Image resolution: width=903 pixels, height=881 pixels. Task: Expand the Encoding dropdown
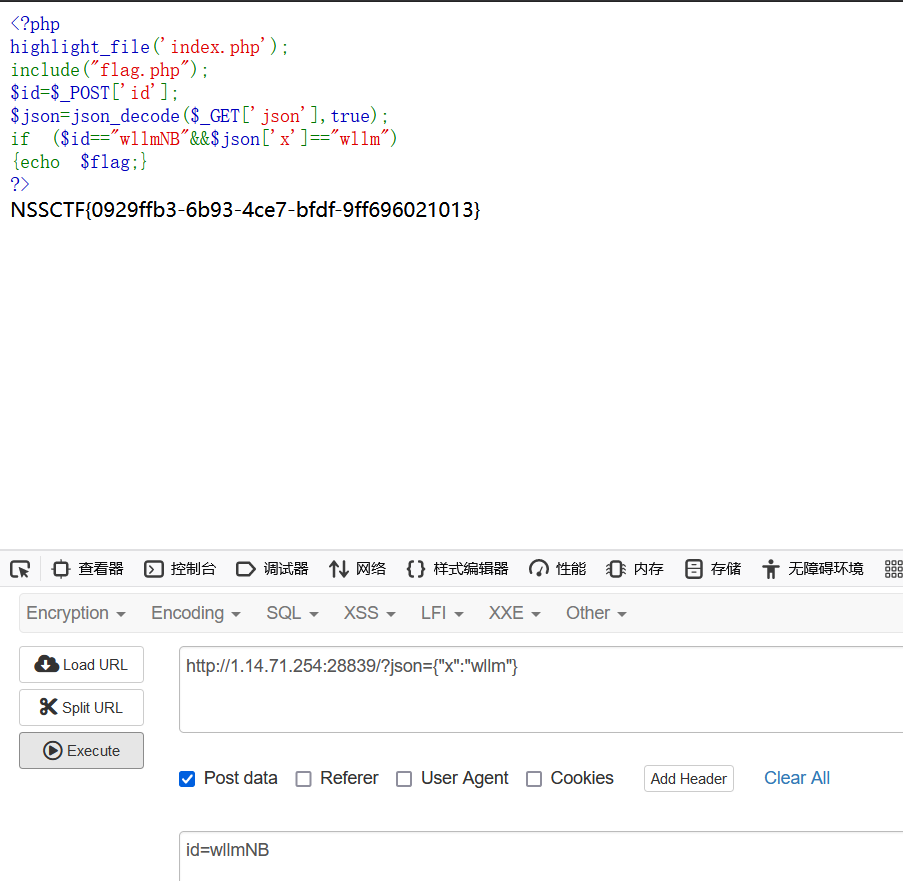196,613
